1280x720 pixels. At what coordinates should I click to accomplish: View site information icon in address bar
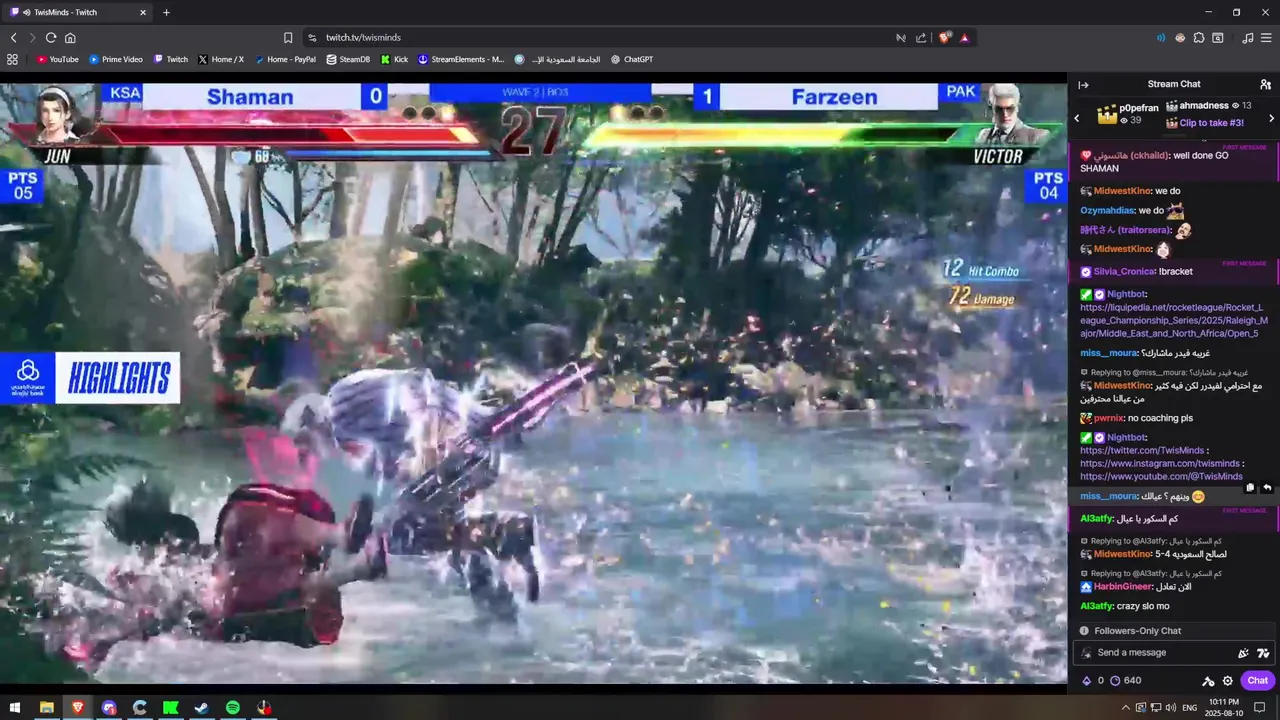tap(312, 38)
